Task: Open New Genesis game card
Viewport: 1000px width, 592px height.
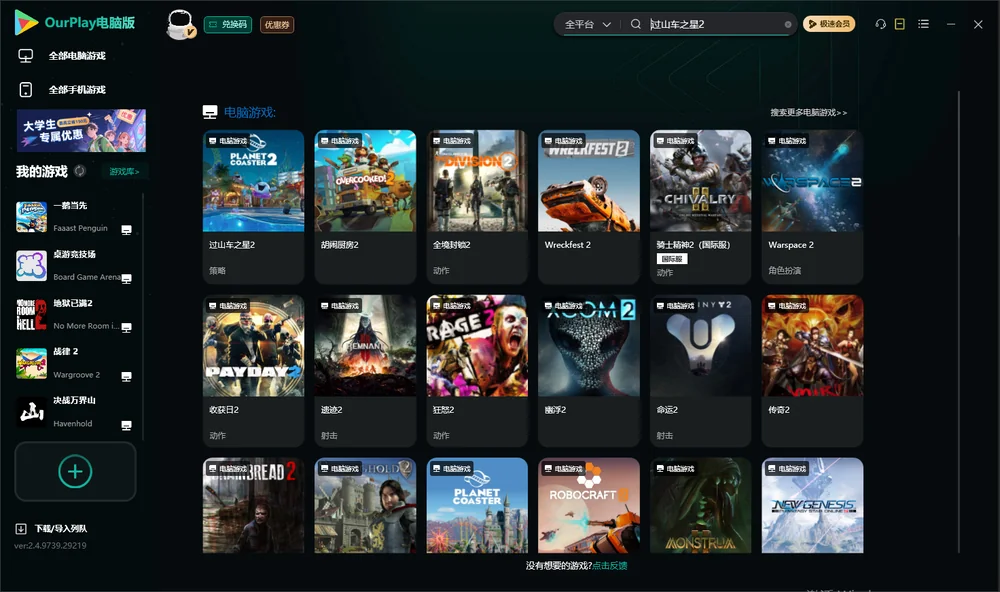Action: pyautogui.click(x=812, y=505)
